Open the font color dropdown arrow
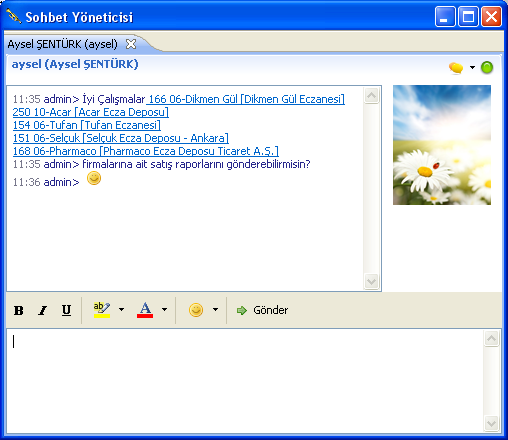Screen dimensions: 508x440 tap(164, 310)
